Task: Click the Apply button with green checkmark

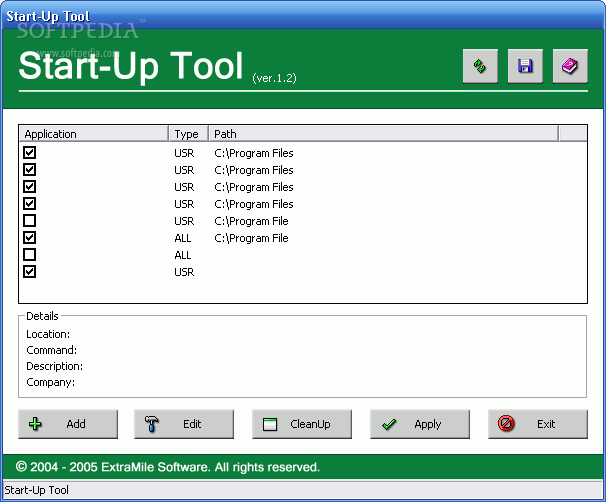Action: click(420, 424)
